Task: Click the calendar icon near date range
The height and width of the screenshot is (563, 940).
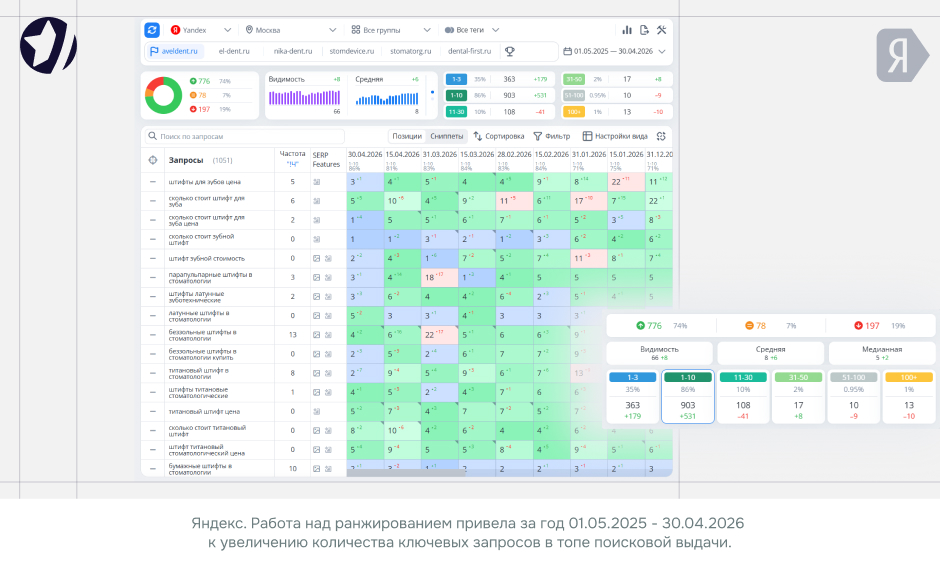Action: (x=567, y=52)
